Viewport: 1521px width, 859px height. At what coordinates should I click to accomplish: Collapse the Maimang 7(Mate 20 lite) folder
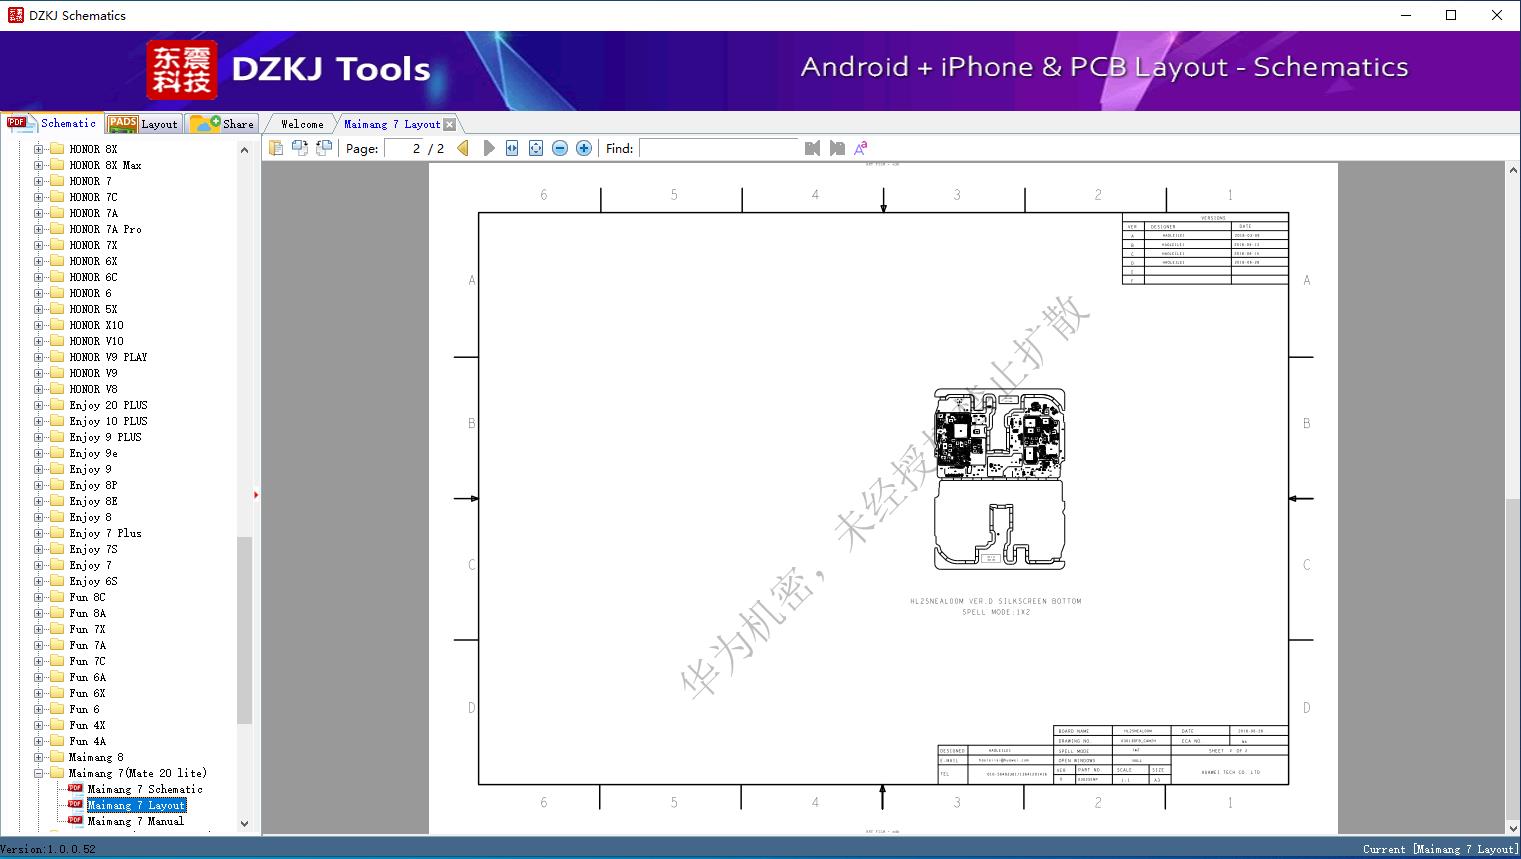tap(38, 773)
